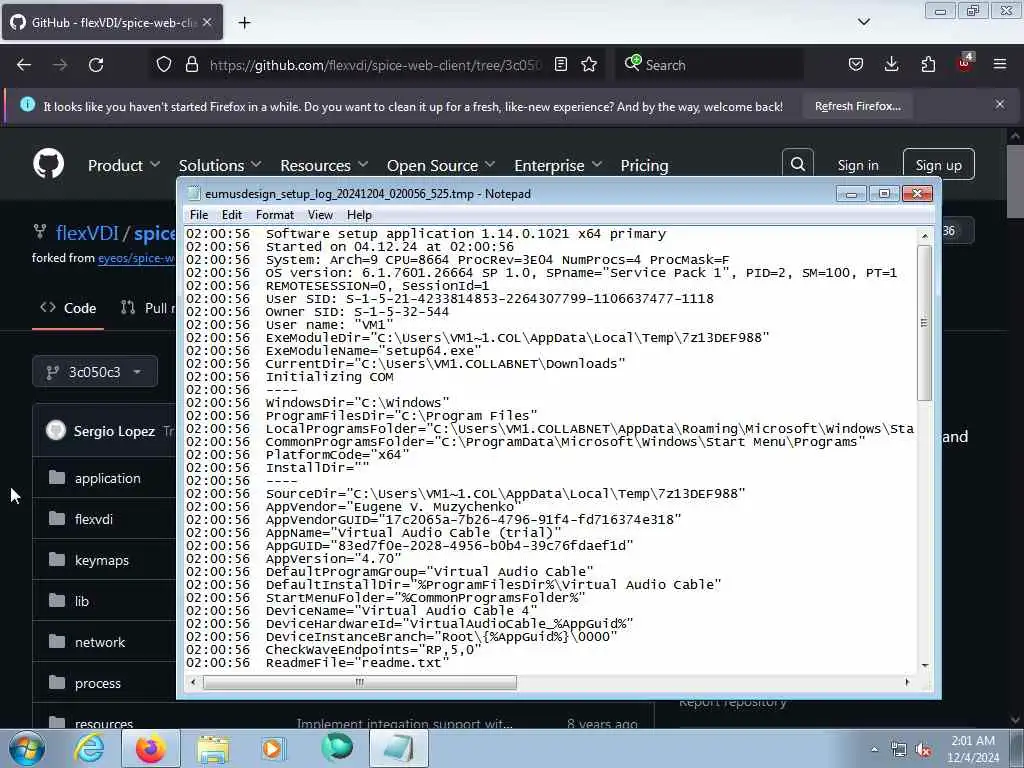The width and height of the screenshot is (1024, 768).
Task: Select the GitHub Code tab
Action: pyautogui.click(x=69, y=308)
